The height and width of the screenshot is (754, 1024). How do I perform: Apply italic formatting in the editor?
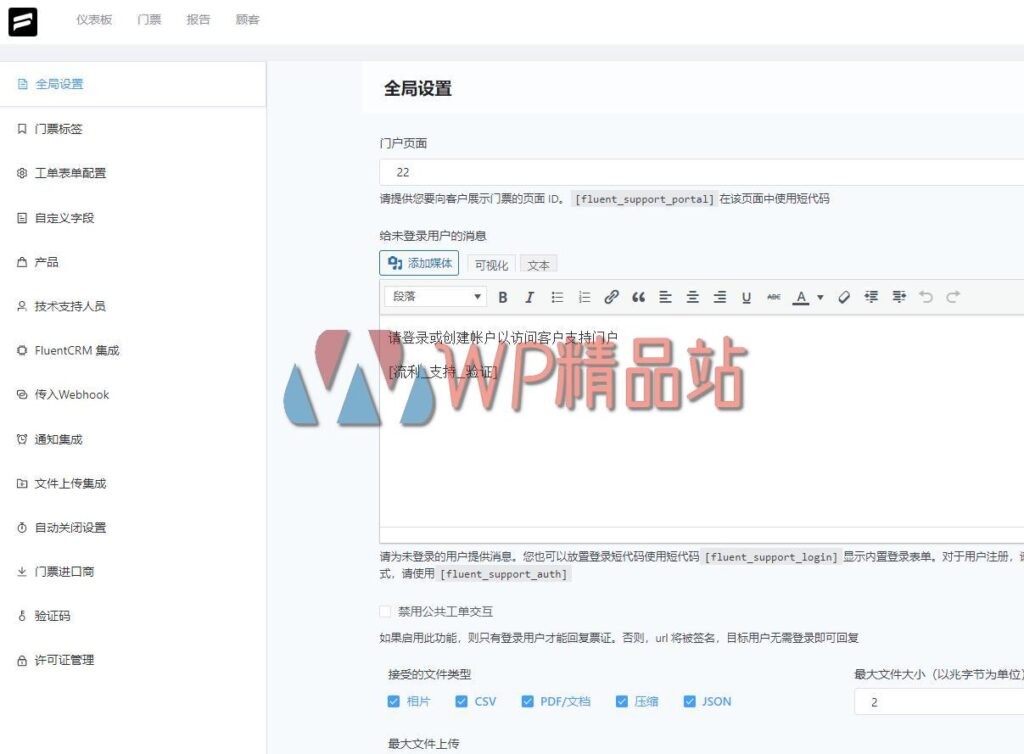coord(529,297)
